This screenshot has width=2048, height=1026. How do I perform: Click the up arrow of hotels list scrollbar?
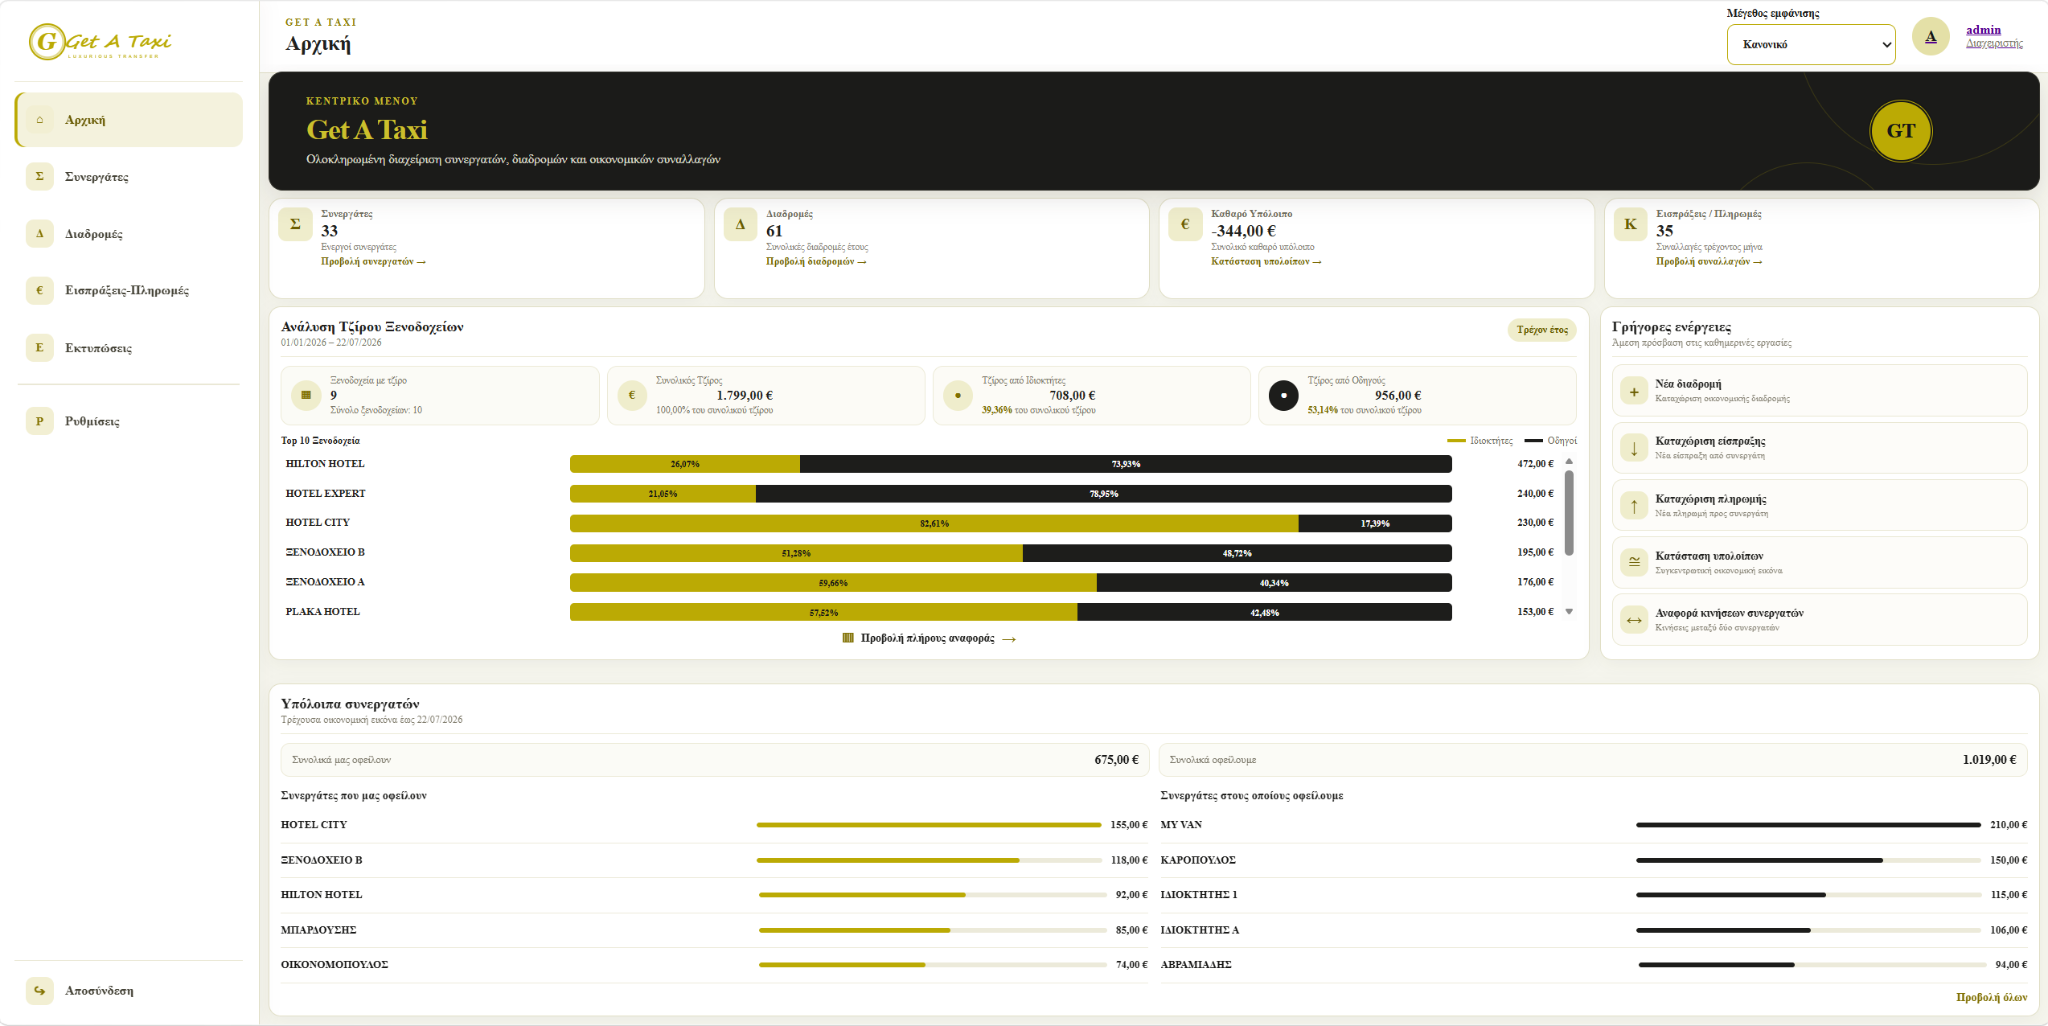pyautogui.click(x=1569, y=461)
